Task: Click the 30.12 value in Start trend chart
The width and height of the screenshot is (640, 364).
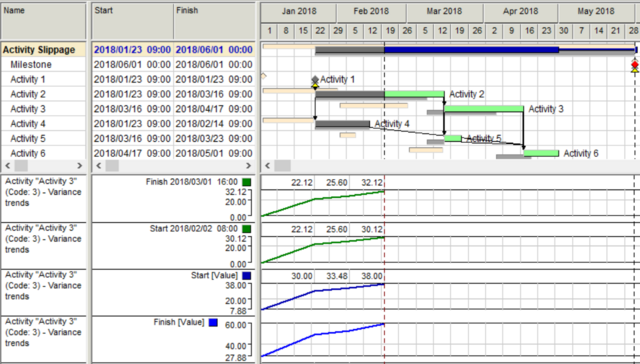Action: (x=372, y=230)
